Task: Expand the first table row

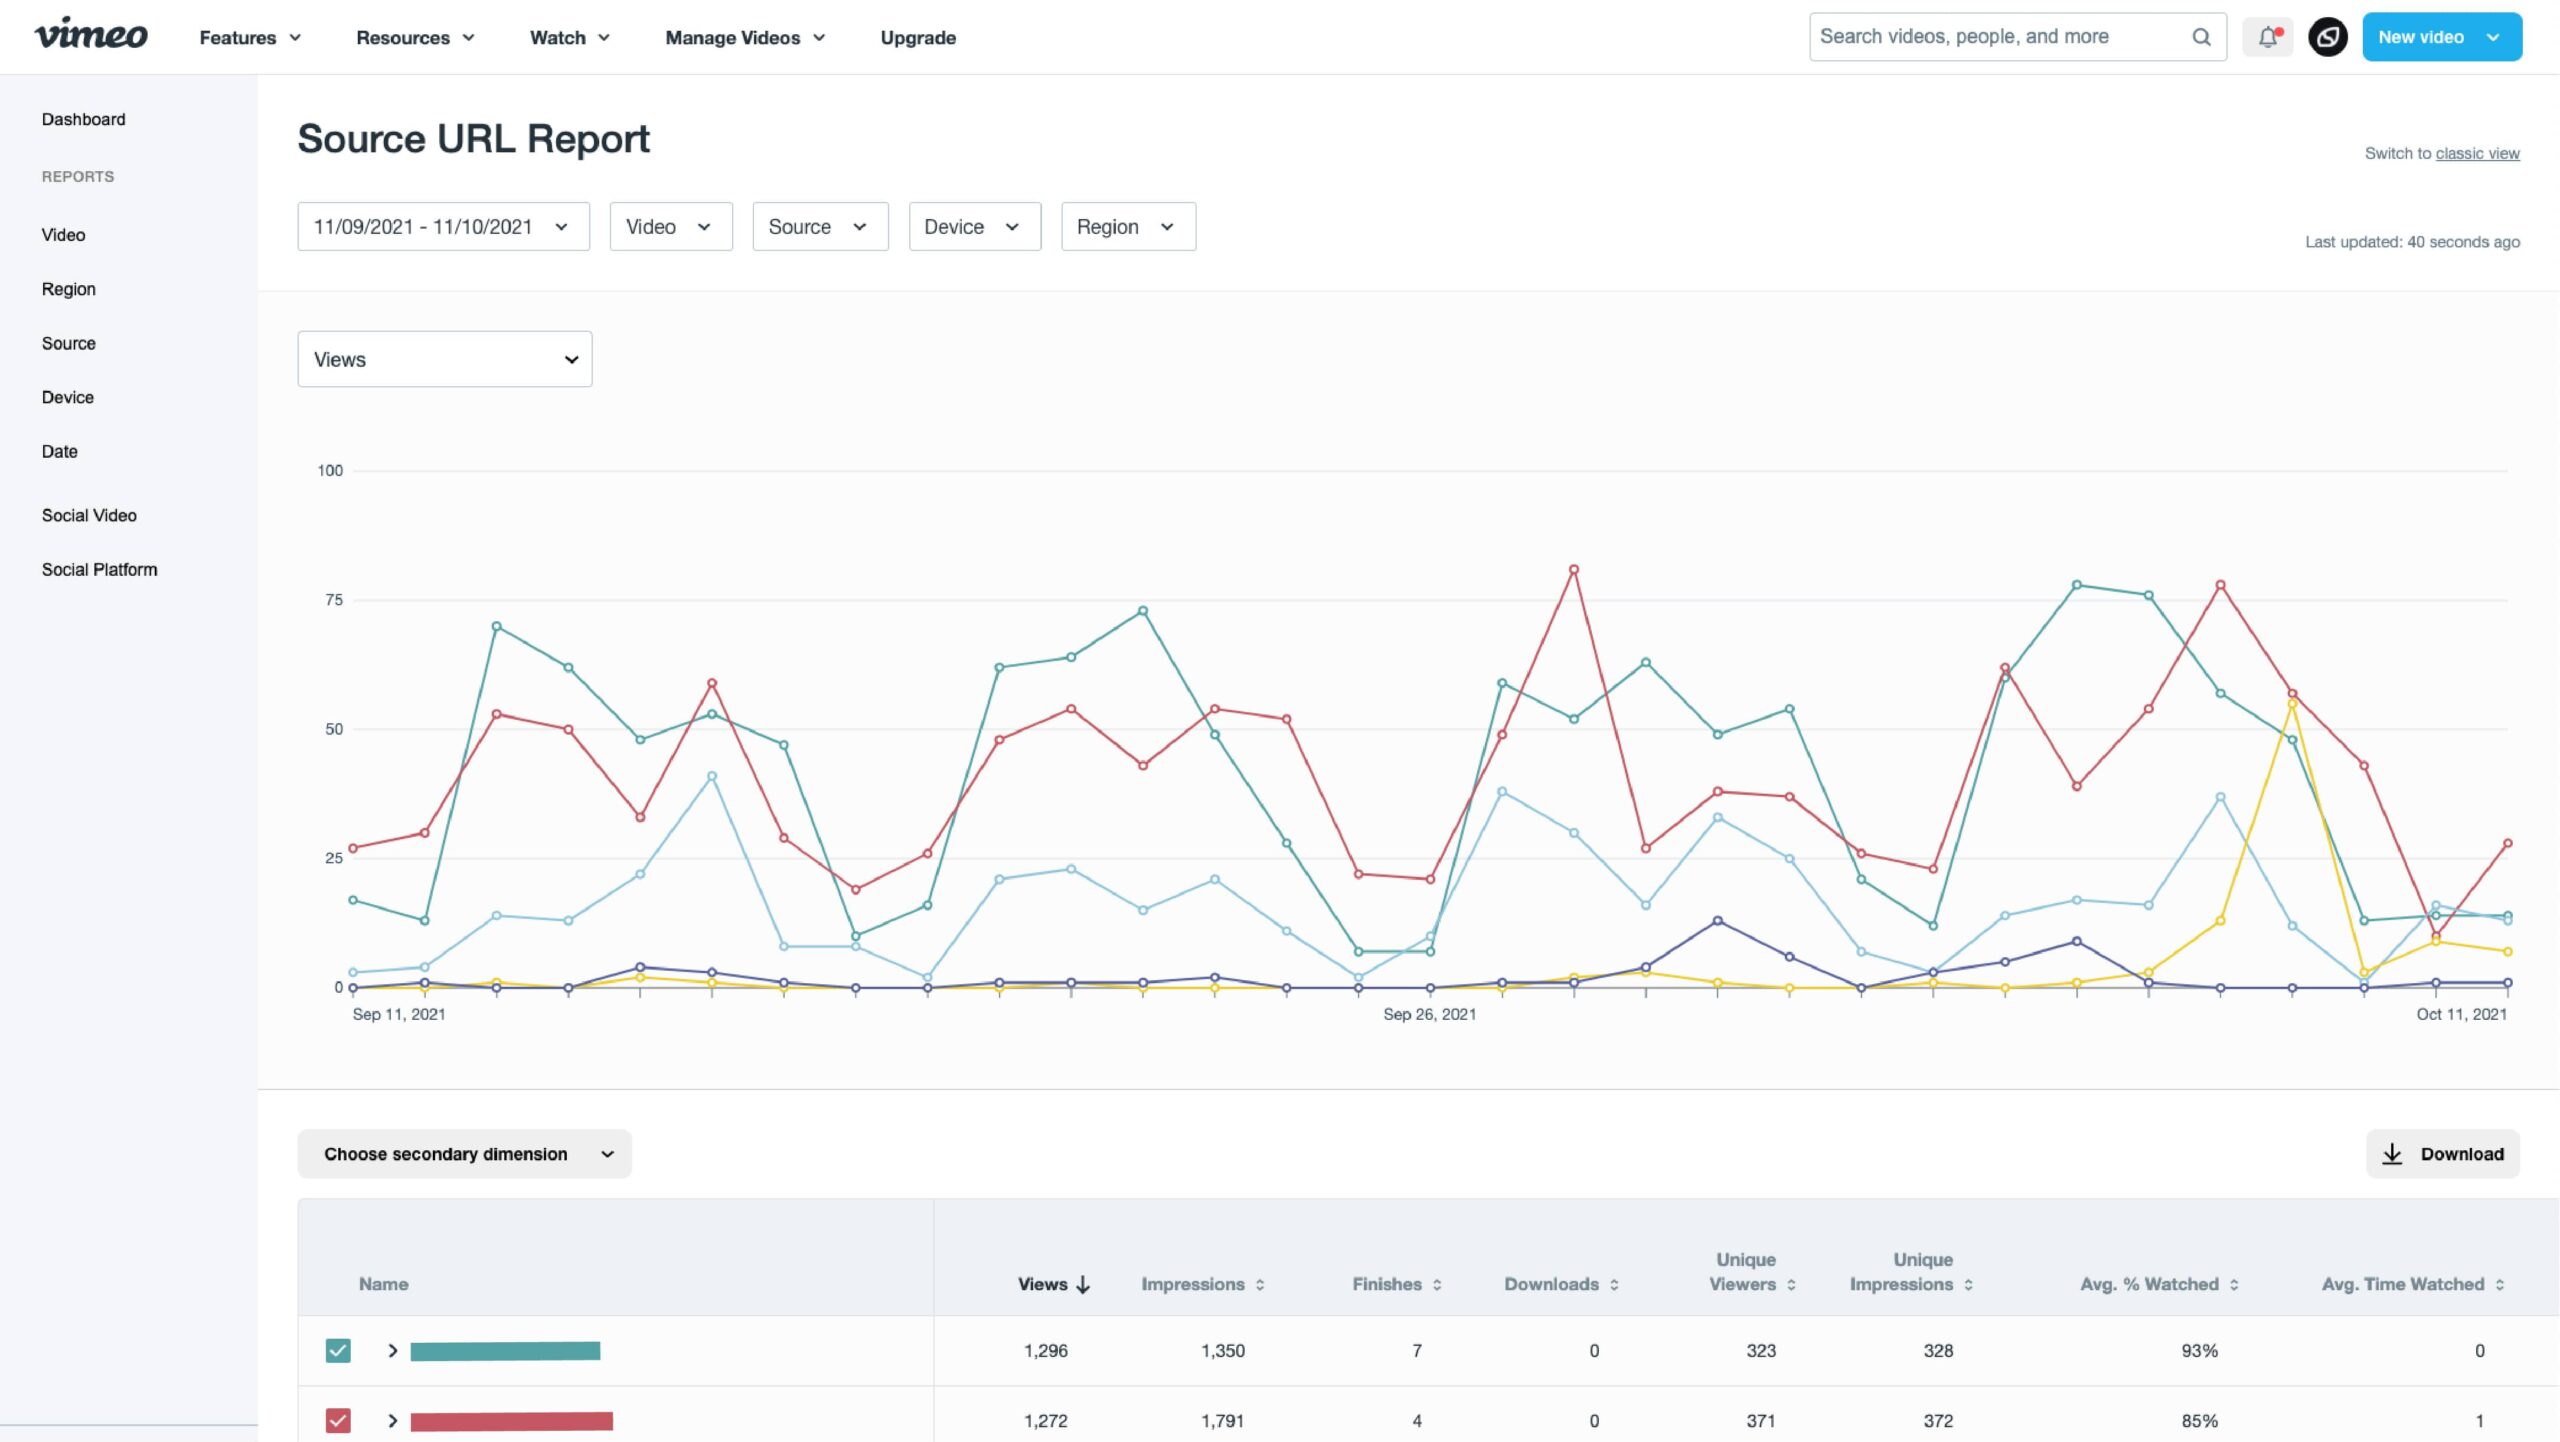Action: point(392,1350)
